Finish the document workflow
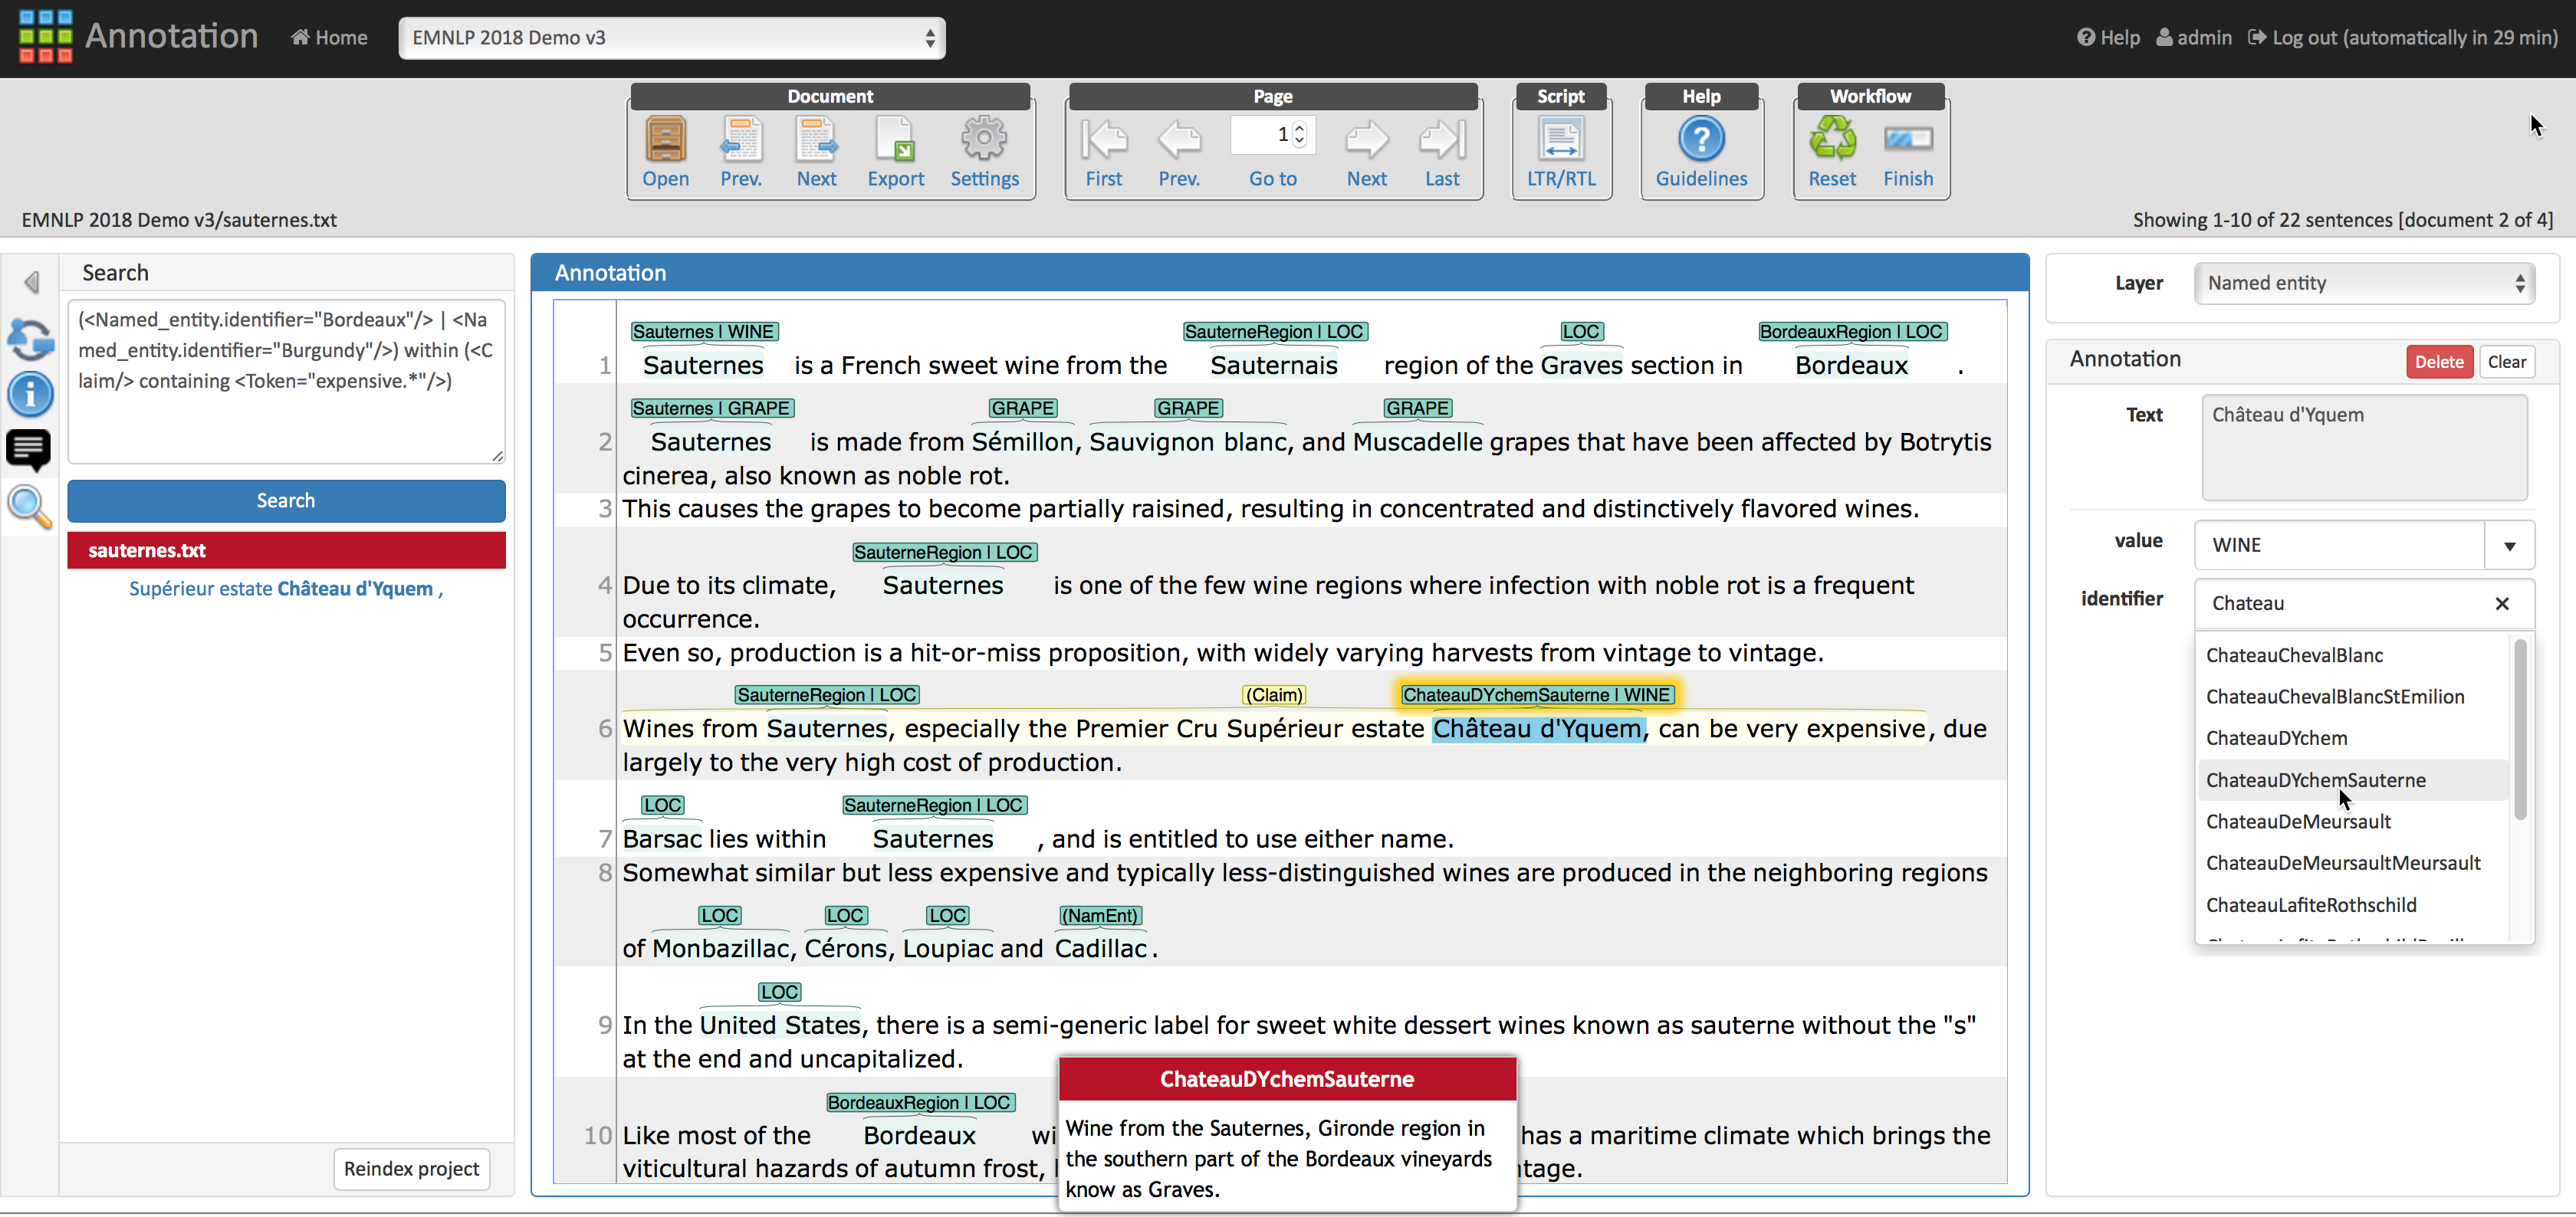Viewport: 2576px width, 1217px height. click(1908, 151)
